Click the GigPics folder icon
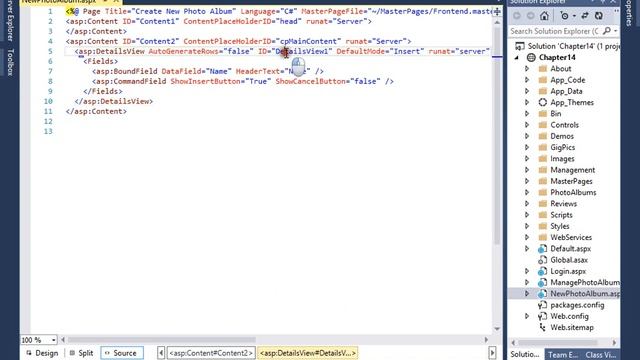The height and width of the screenshot is (360, 640). pos(542,147)
